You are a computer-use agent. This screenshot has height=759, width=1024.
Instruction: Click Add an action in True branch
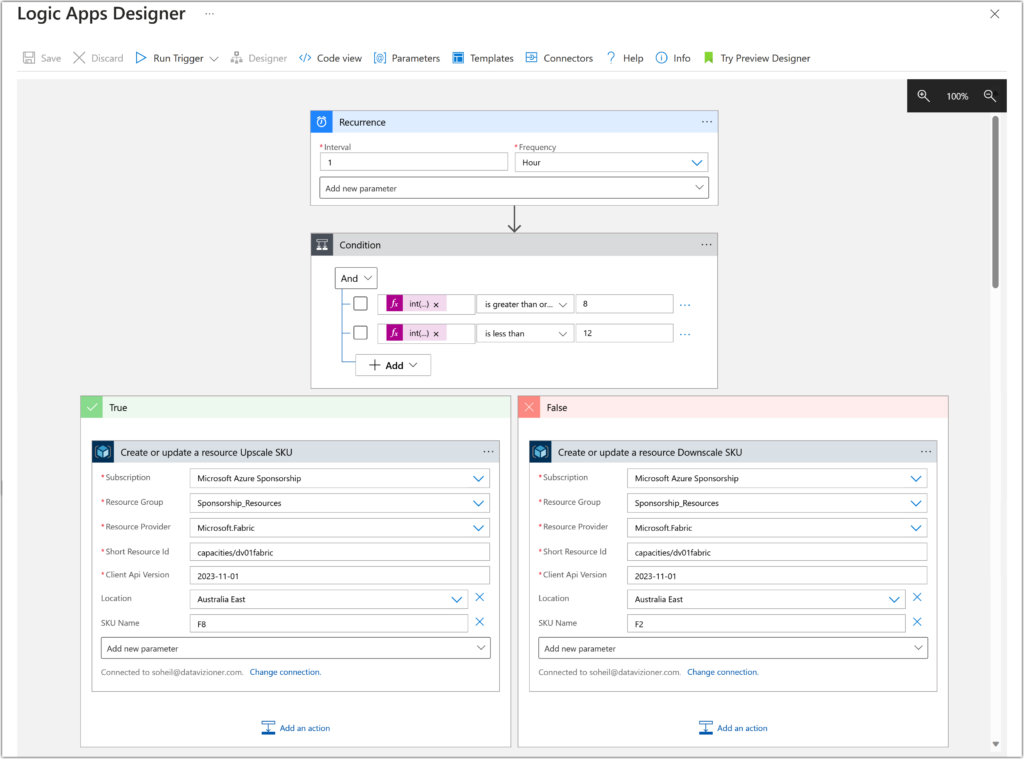296,728
